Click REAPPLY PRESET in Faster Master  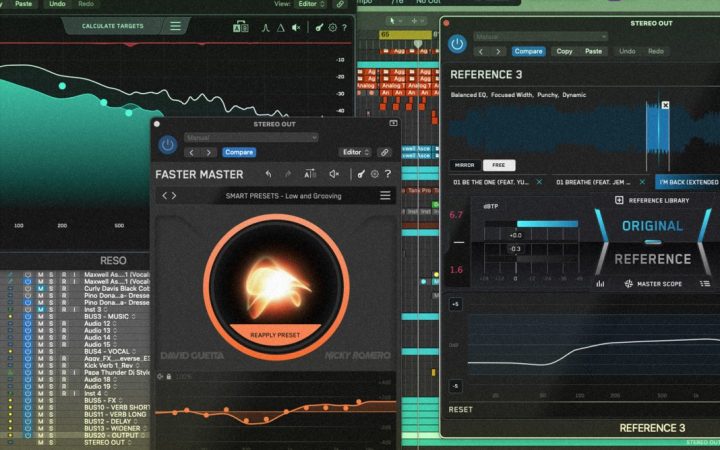click(x=275, y=335)
